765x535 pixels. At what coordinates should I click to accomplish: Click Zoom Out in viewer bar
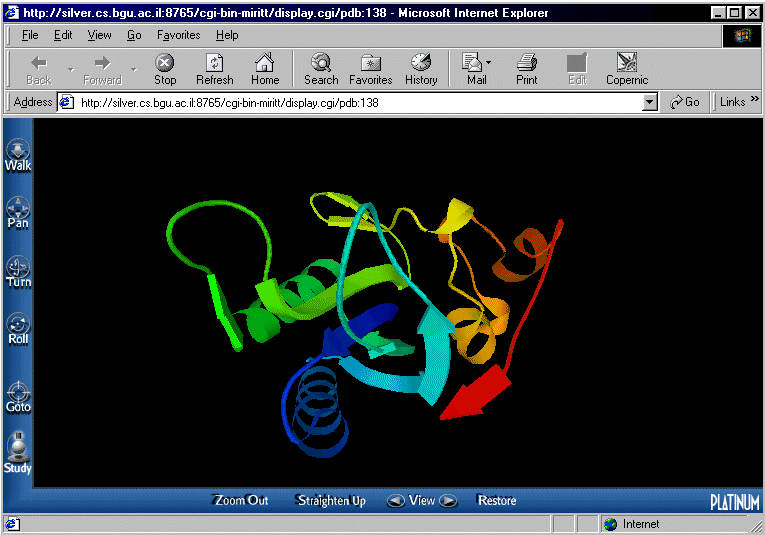click(x=241, y=500)
